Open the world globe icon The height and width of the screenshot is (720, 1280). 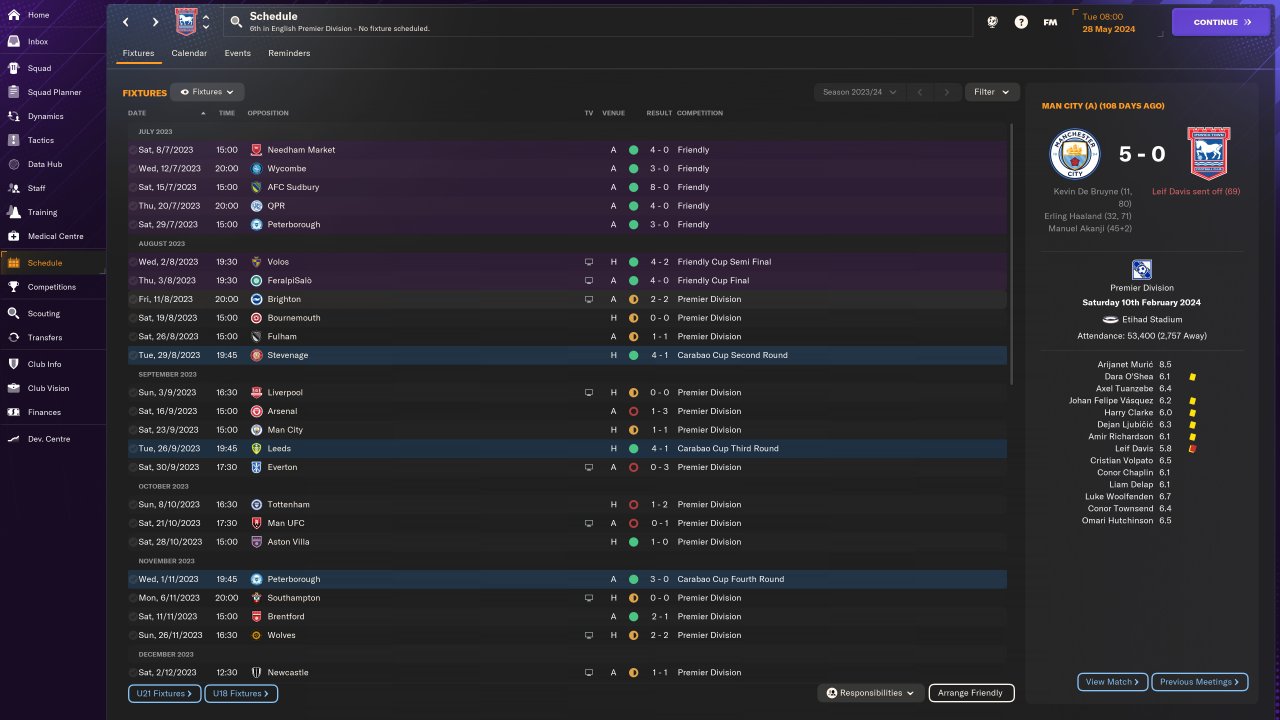[992, 22]
